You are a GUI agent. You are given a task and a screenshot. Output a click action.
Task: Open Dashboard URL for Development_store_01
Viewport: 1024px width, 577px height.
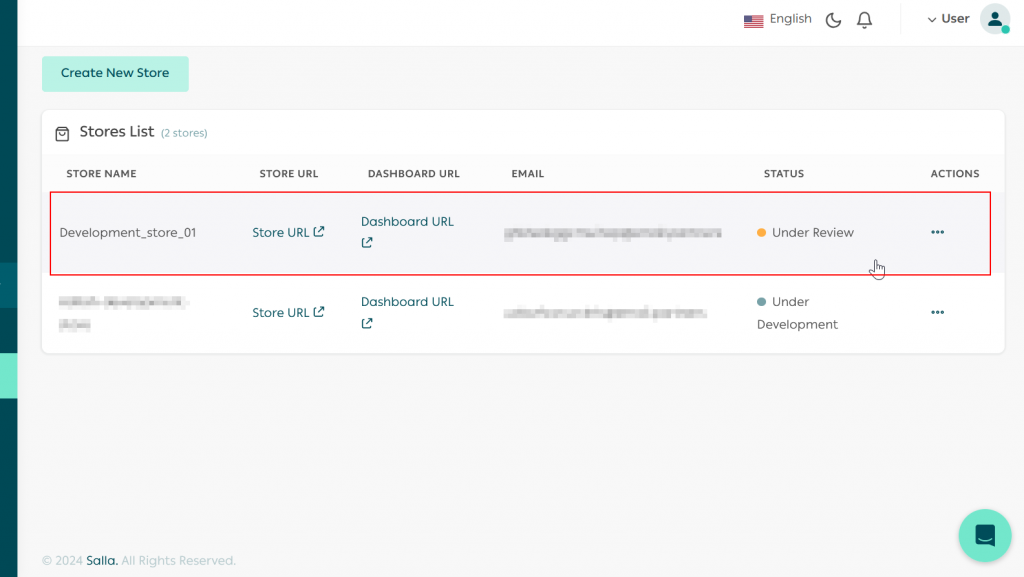[407, 232]
